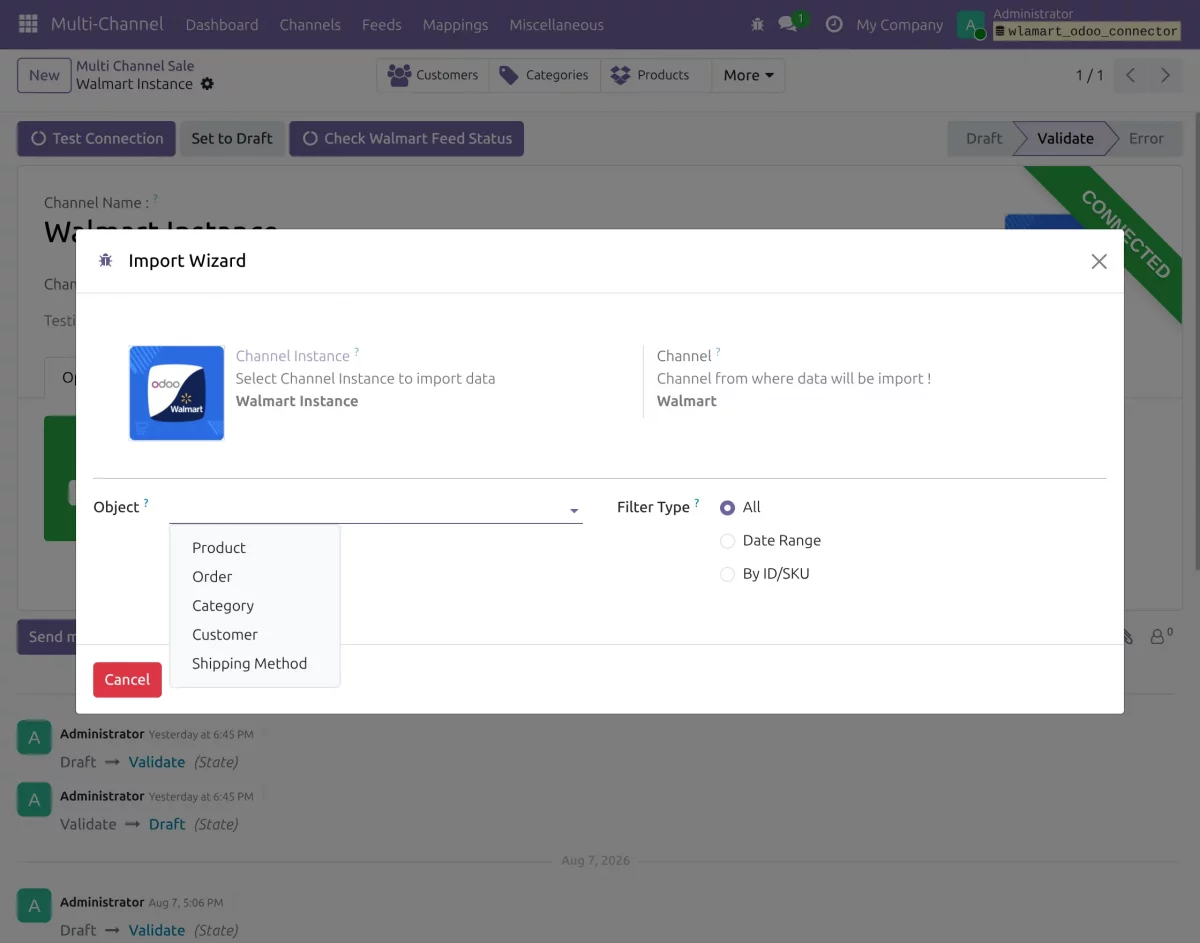The image size is (1200, 943).
Task: Click the Walmart Odoo channel logo image
Action: [x=177, y=393]
